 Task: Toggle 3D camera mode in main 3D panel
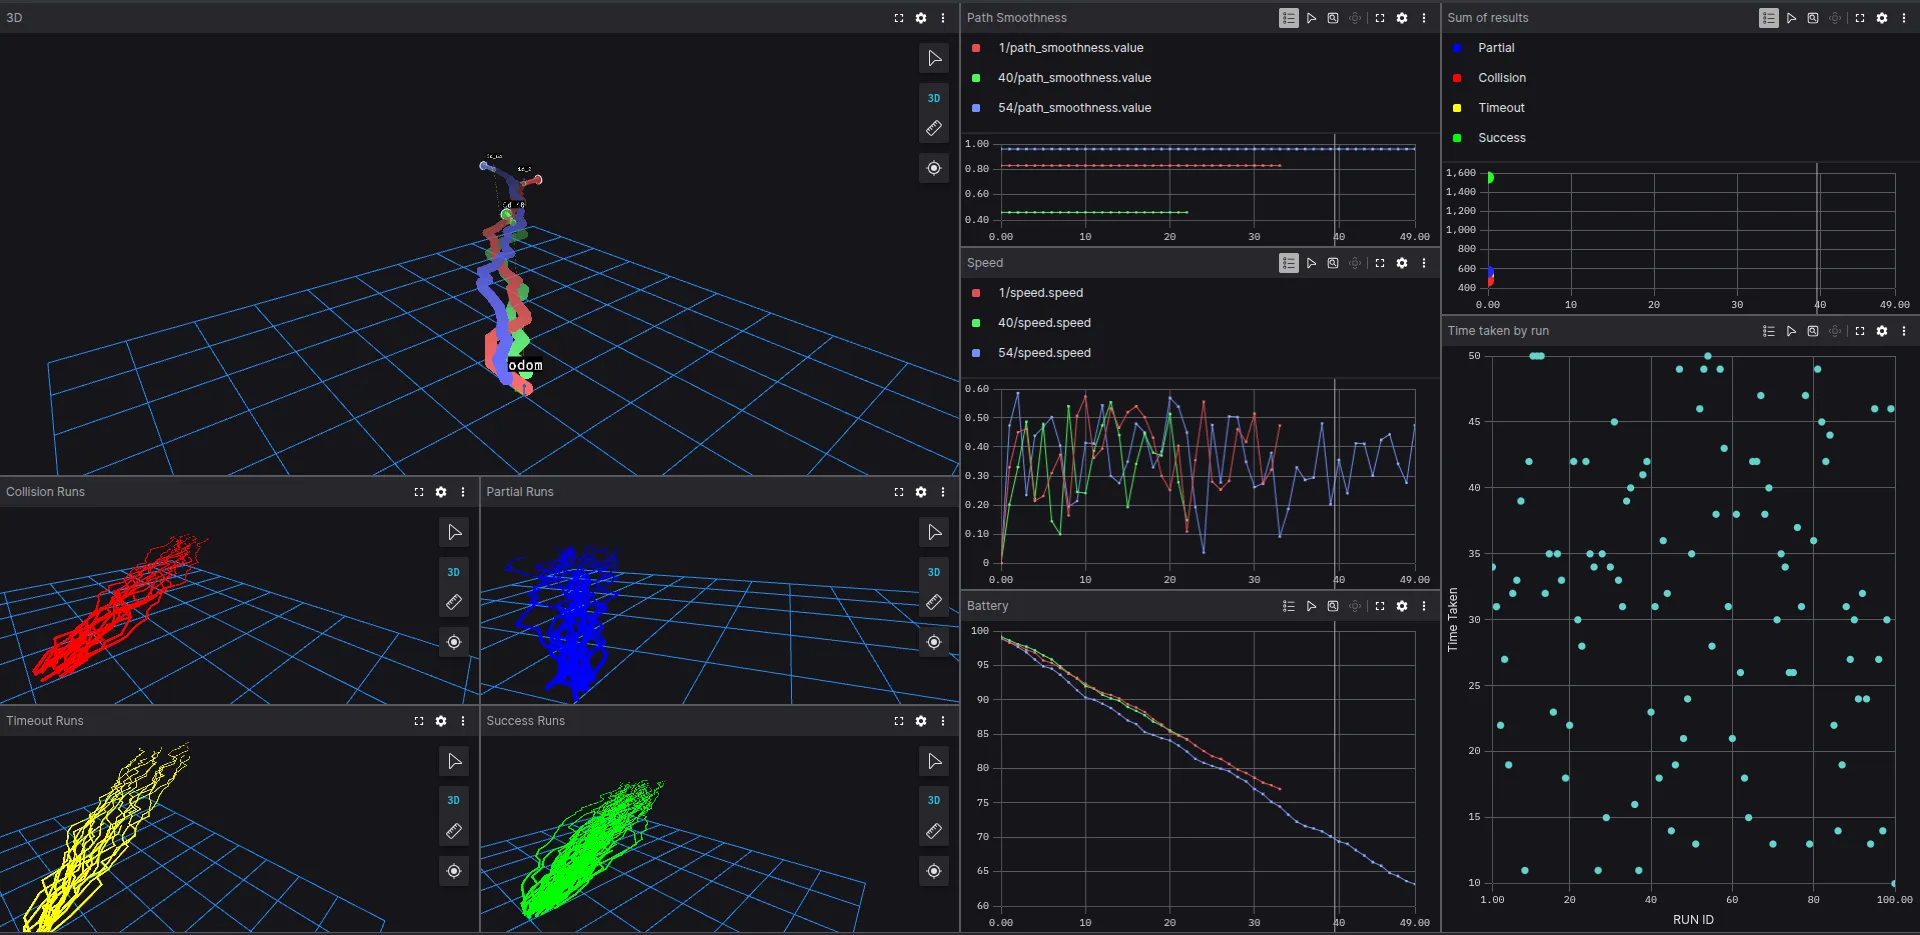pos(934,98)
